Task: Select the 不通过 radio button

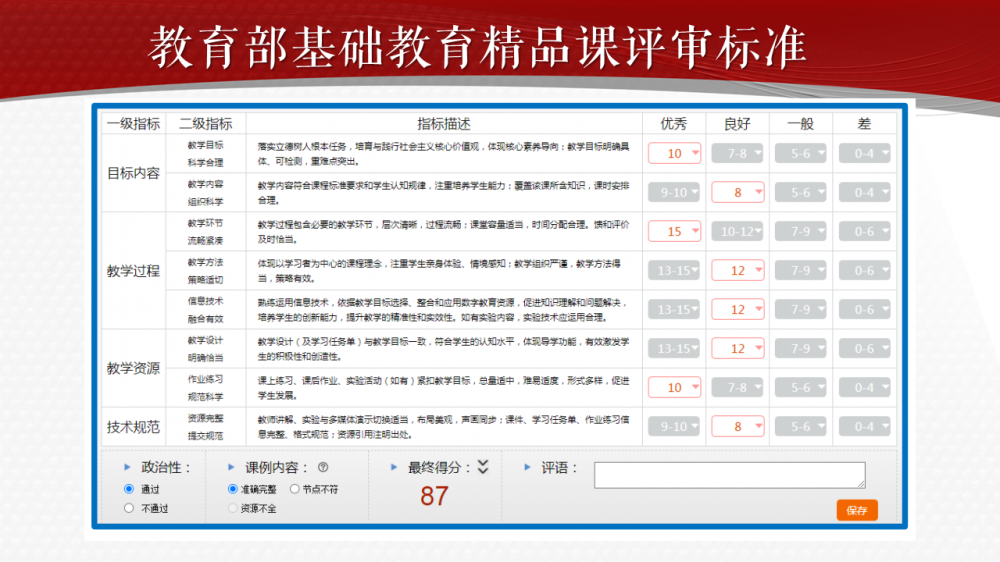Action: tap(129, 508)
